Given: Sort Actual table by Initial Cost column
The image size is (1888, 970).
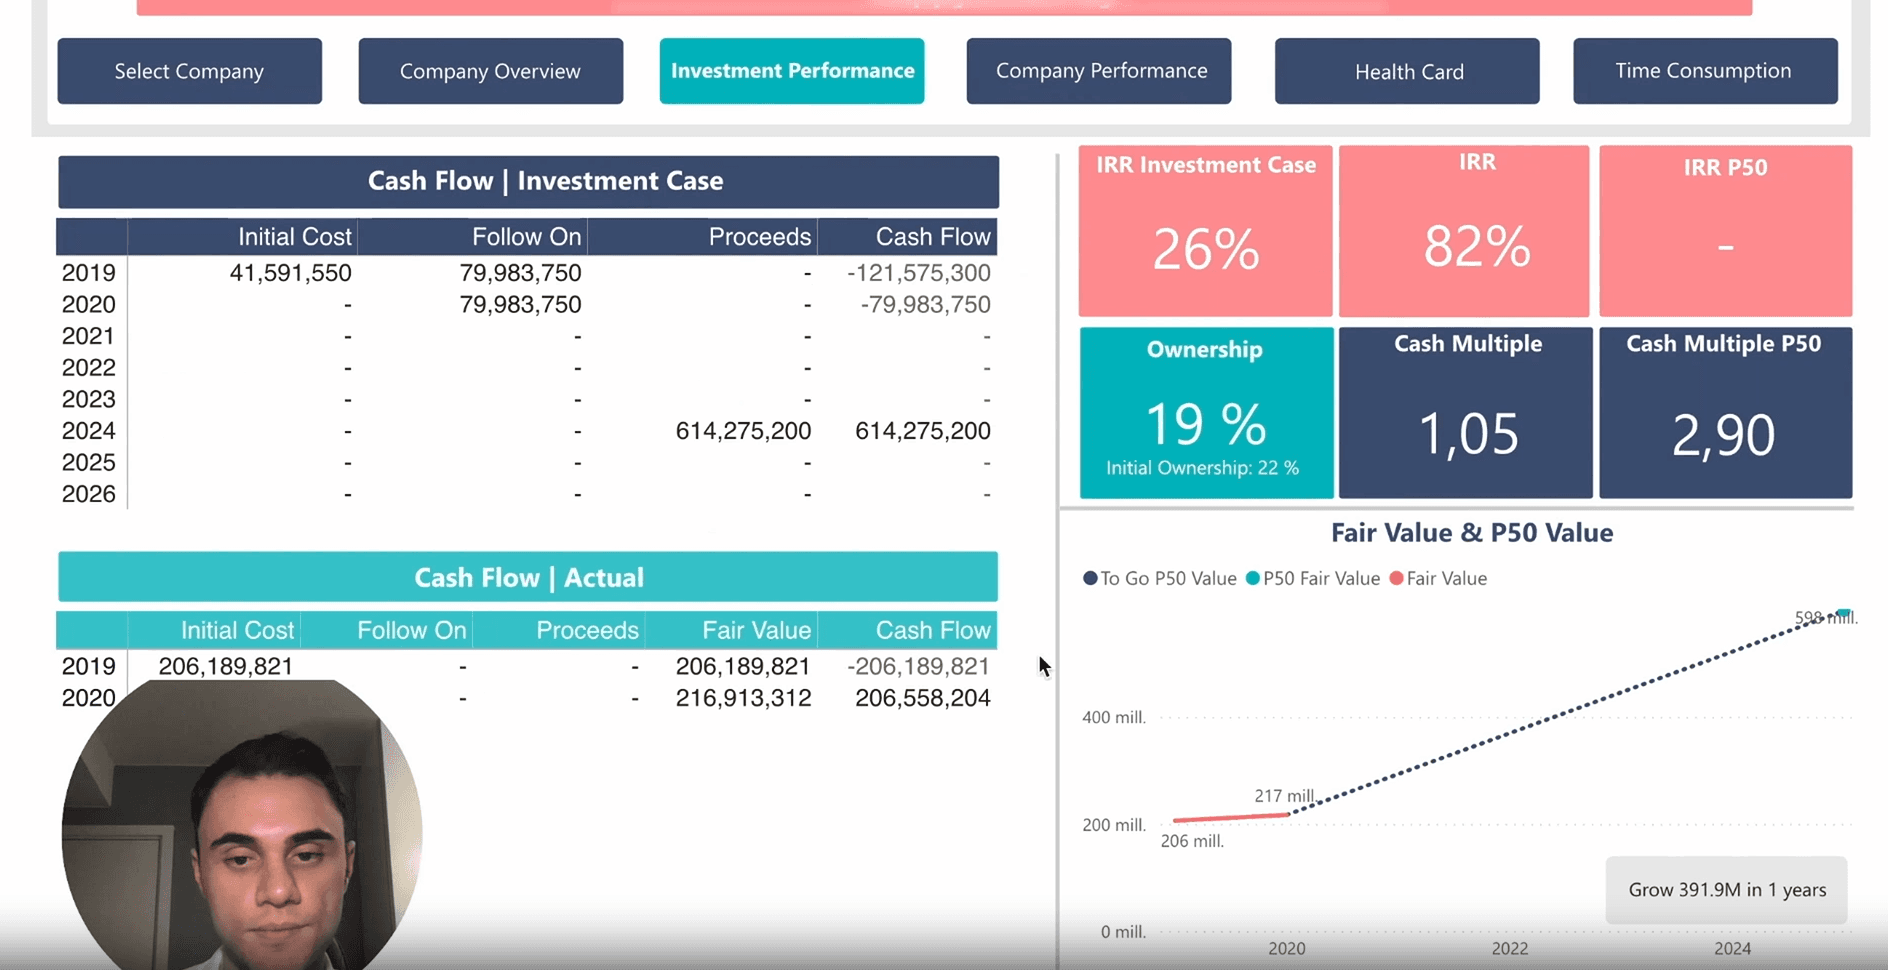Looking at the screenshot, I should pyautogui.click(x=237, y=630).
